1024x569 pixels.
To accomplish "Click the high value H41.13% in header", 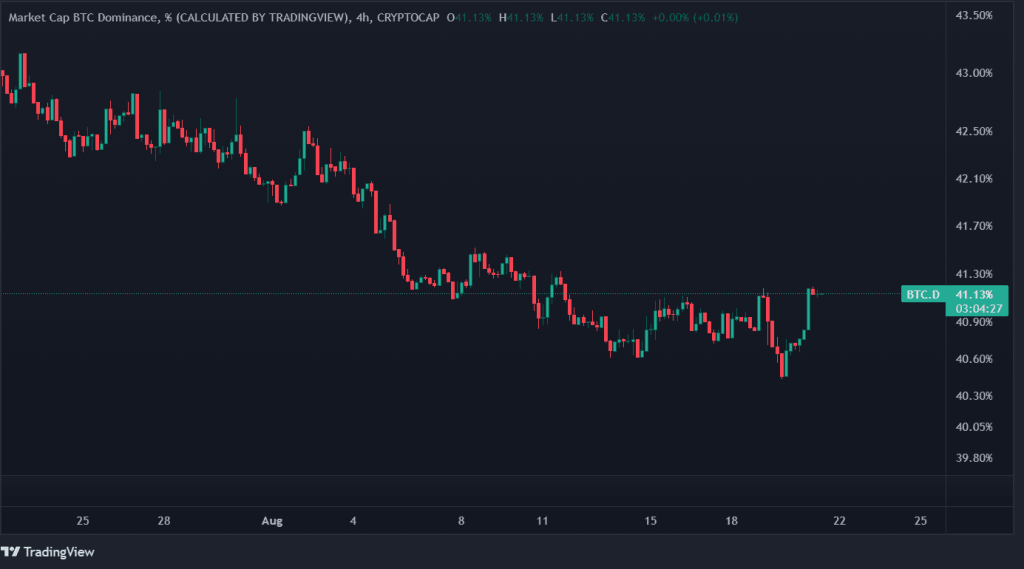I will [x=521, y=18].
